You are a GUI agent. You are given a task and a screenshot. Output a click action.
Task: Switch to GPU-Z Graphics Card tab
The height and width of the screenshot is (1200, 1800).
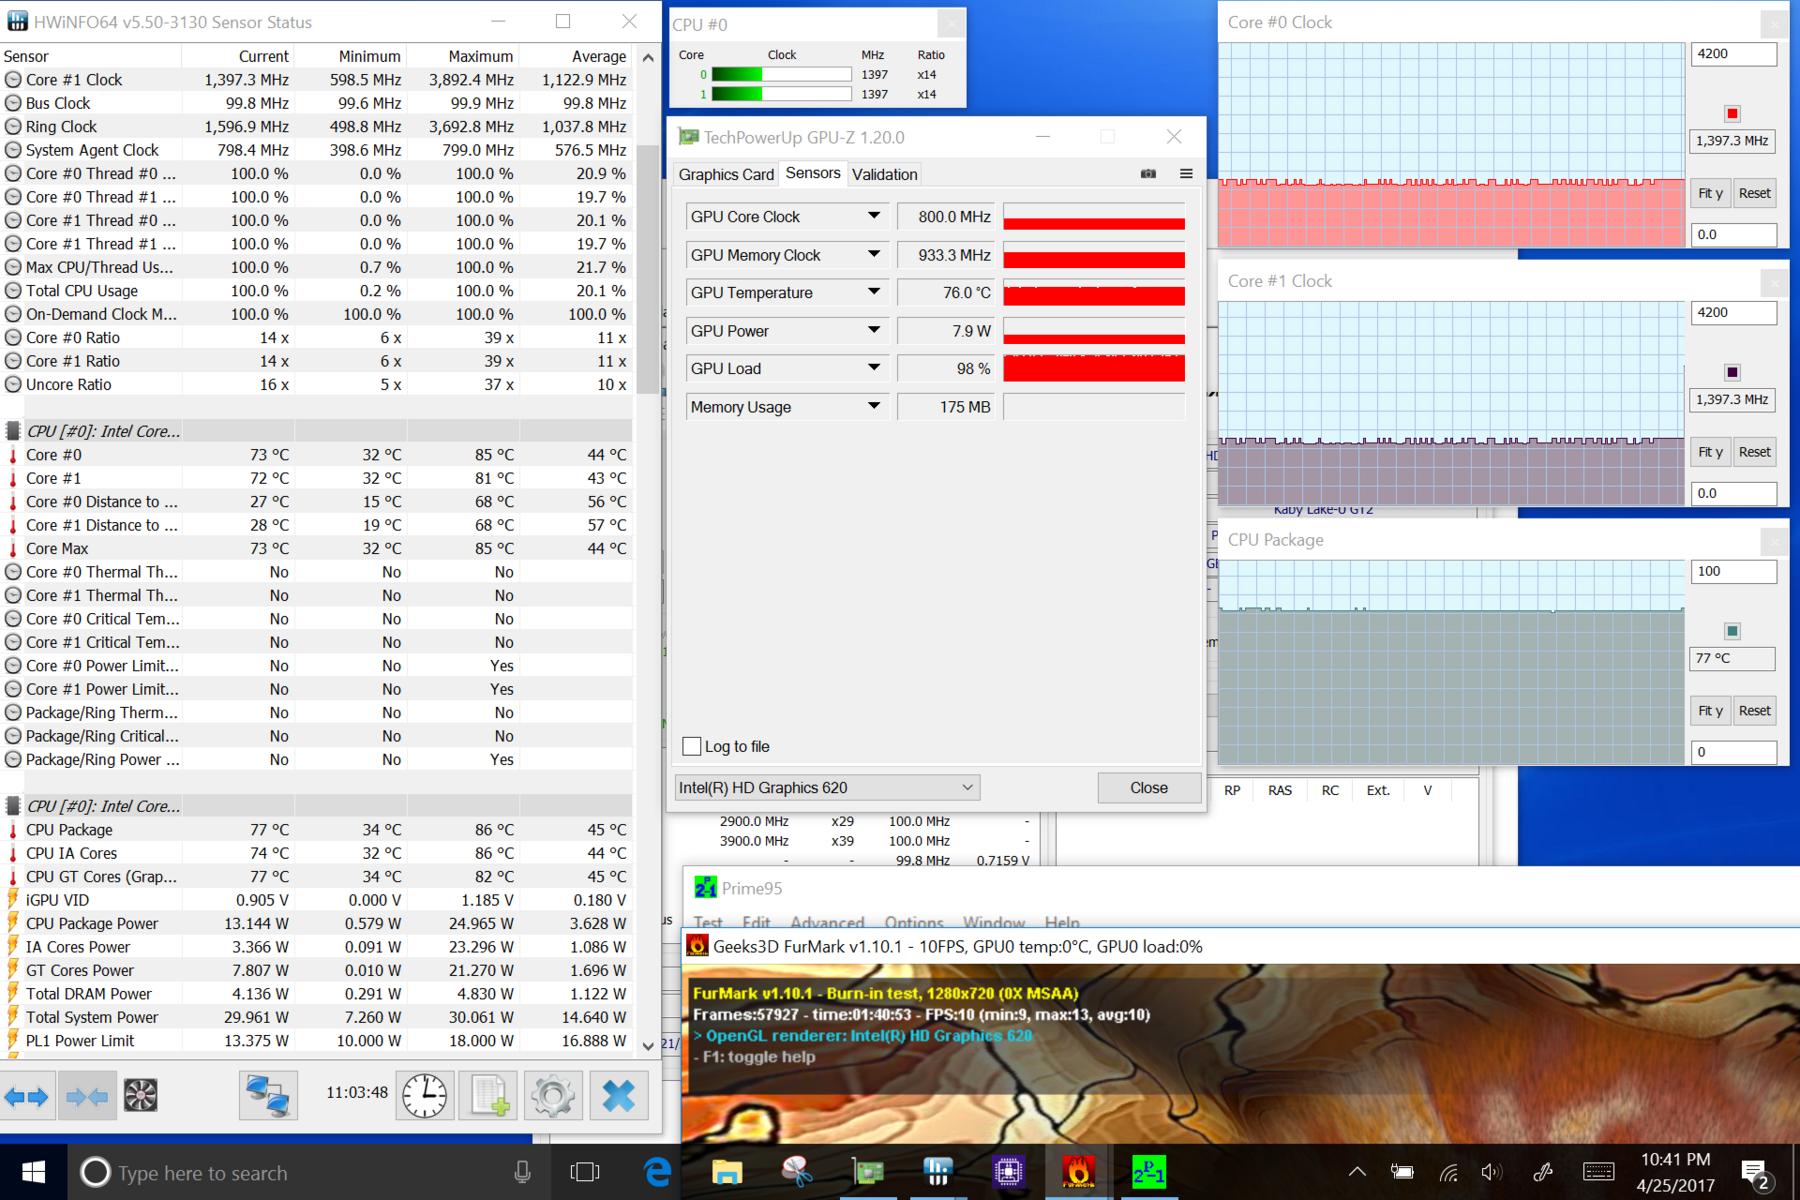(726, 174)
